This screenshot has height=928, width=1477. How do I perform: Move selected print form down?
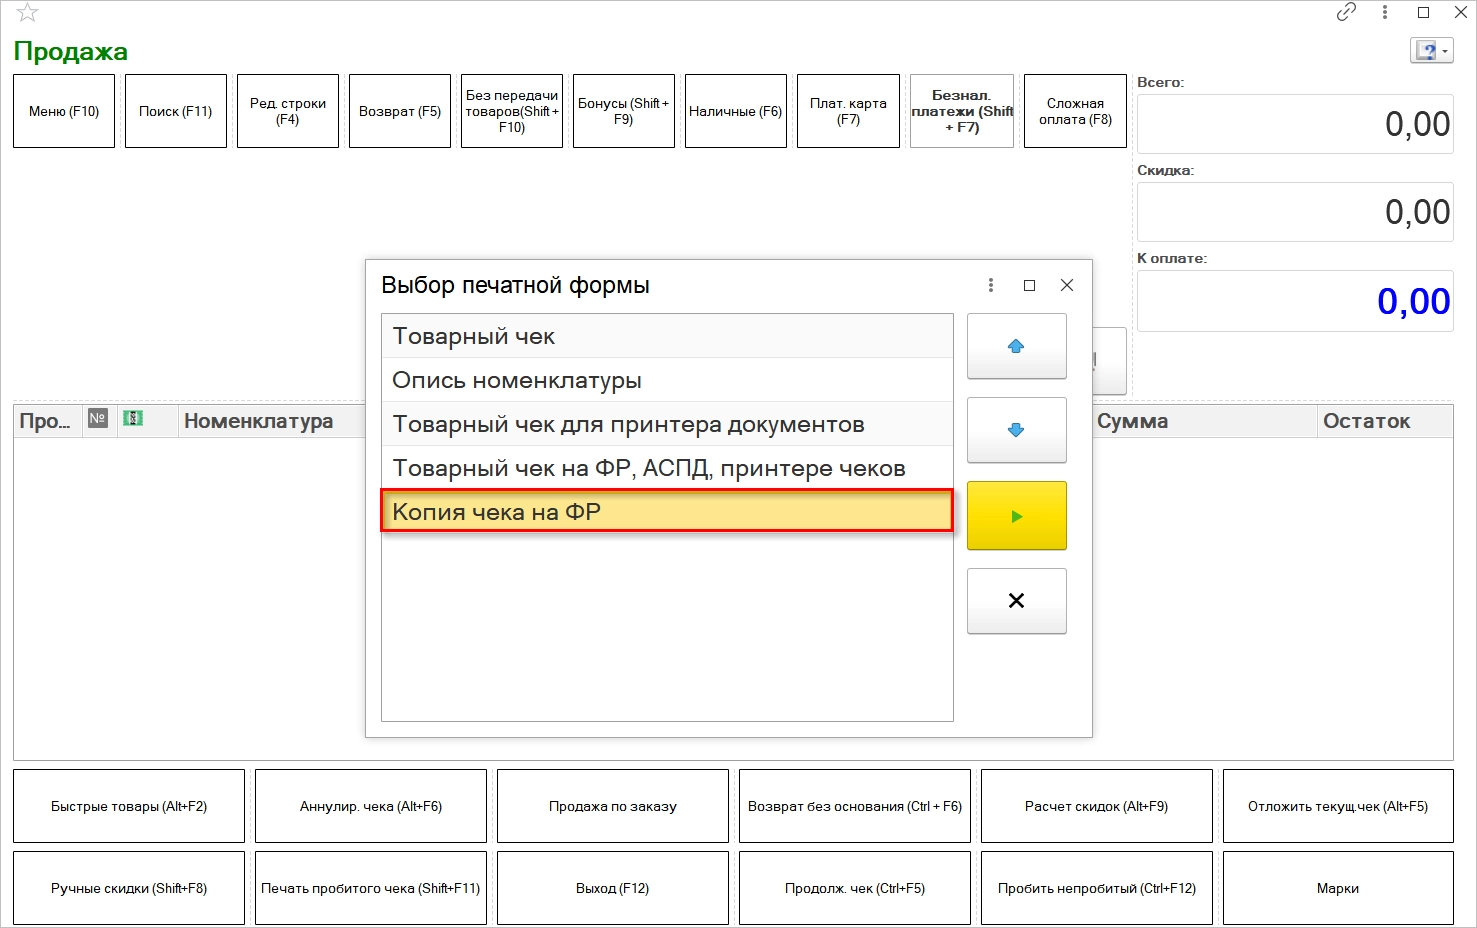tap(1016, 430)
